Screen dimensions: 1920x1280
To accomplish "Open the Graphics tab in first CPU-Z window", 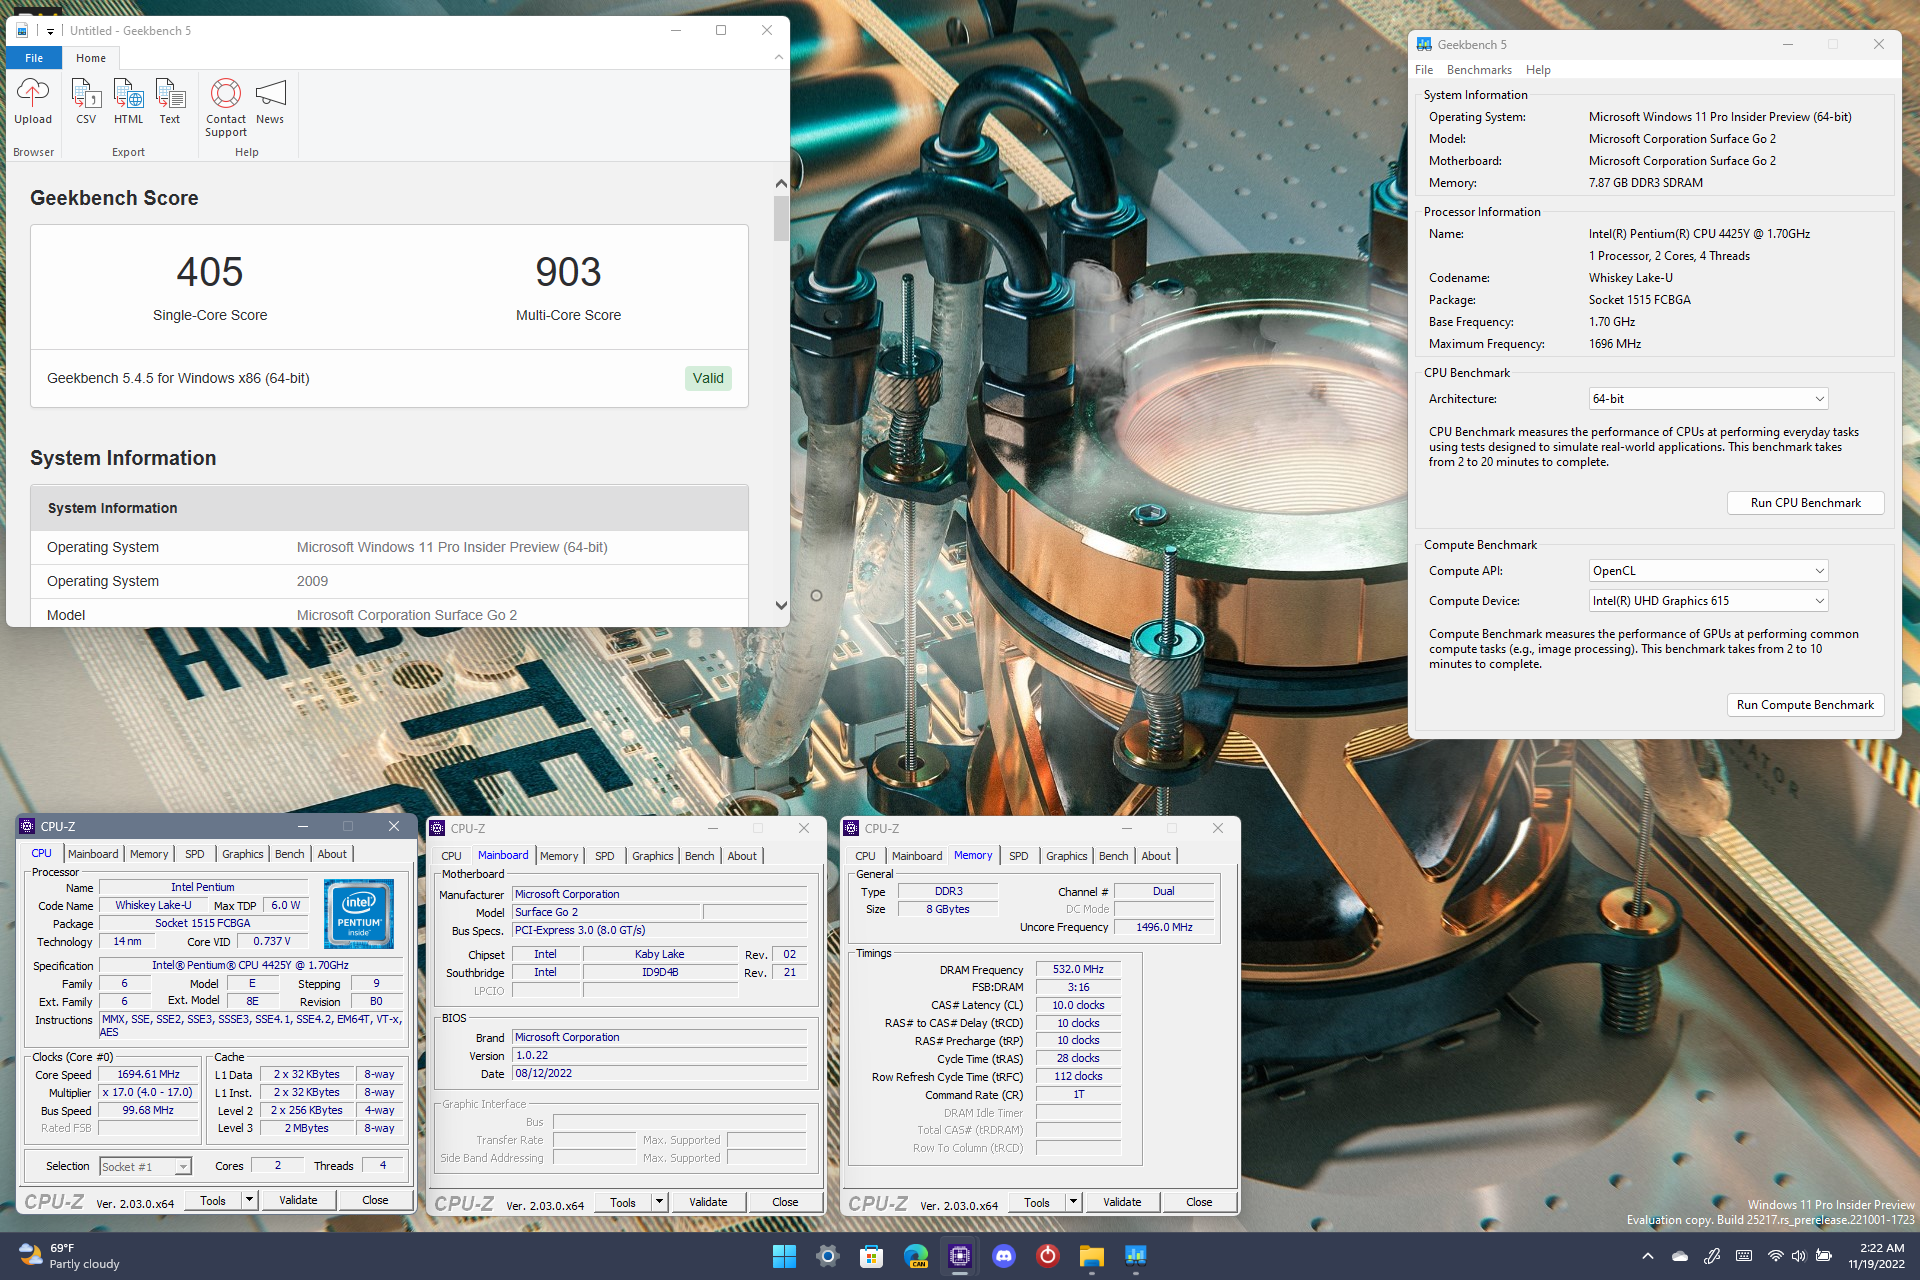I will [243, 854].
